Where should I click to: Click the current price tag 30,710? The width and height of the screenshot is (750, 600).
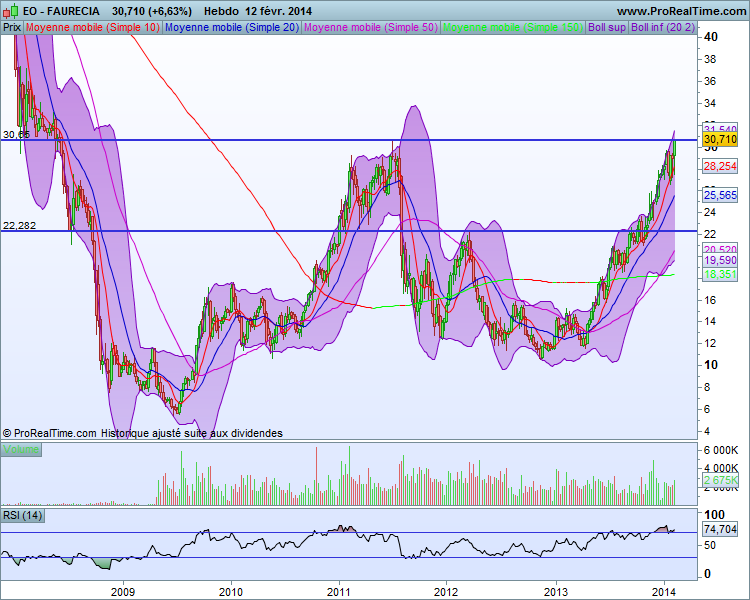(x=720, y=139)
